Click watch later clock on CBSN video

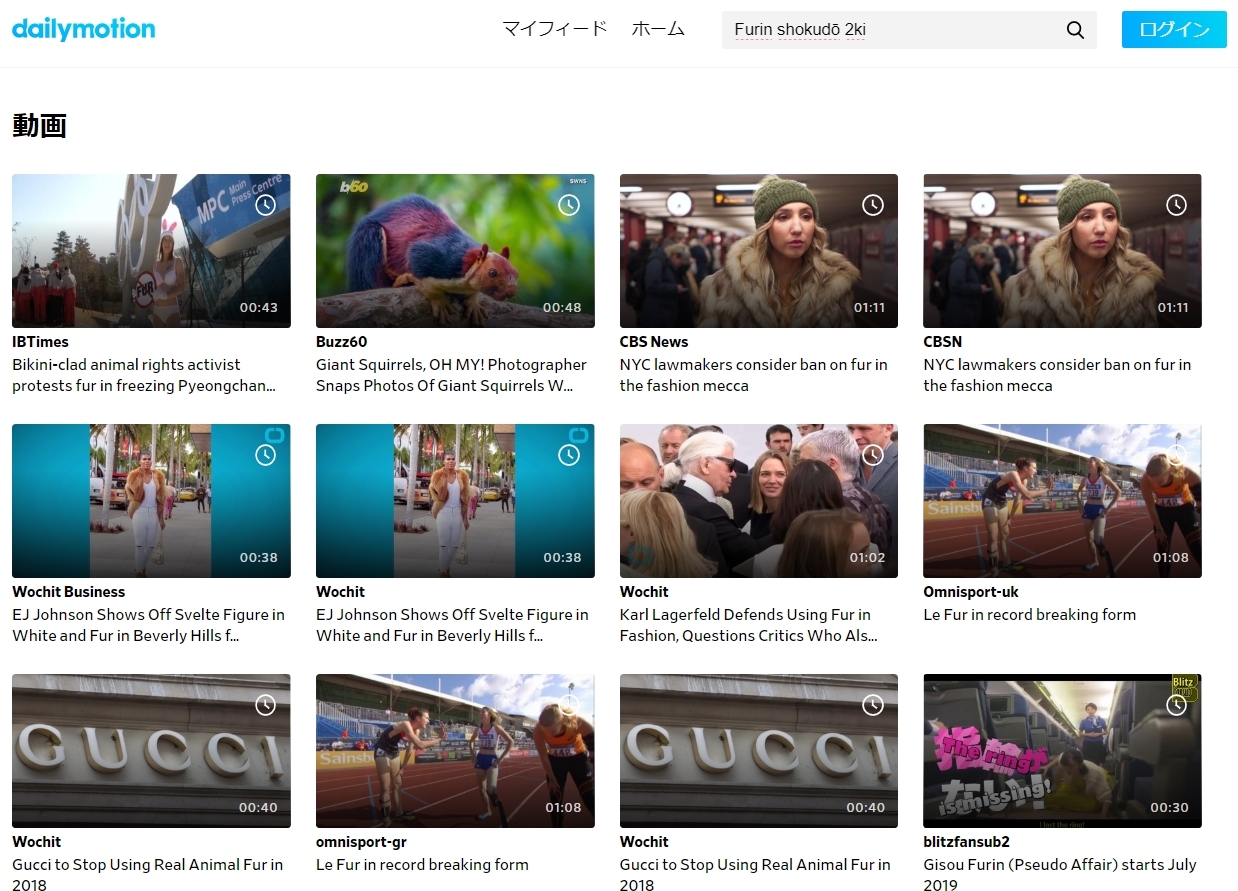point(1177,205)
